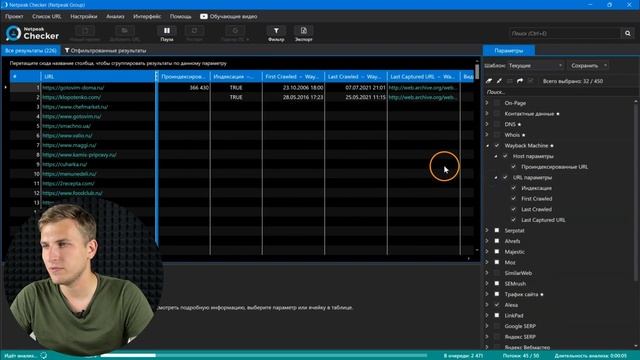Click the funnel icon on Отфильтрованные результаты
Viewport: 640px width, 360px height.
pos(67,51)
